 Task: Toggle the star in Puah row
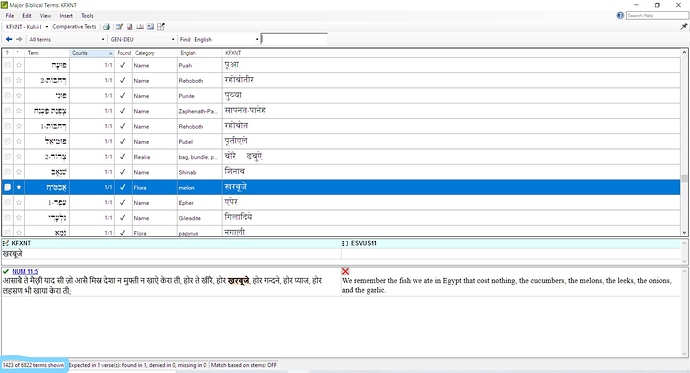tap(18, 65)
